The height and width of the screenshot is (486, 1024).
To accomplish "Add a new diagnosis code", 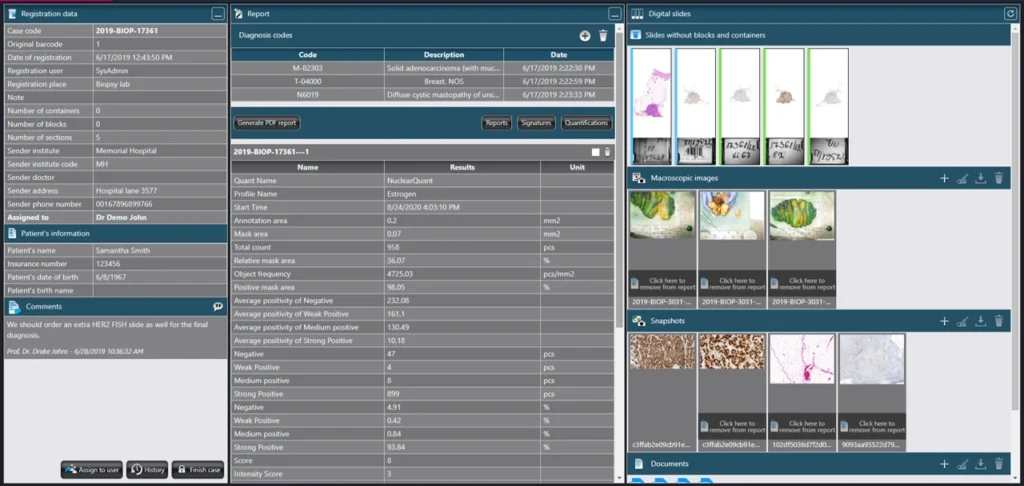I will click(x=585, y=36).
